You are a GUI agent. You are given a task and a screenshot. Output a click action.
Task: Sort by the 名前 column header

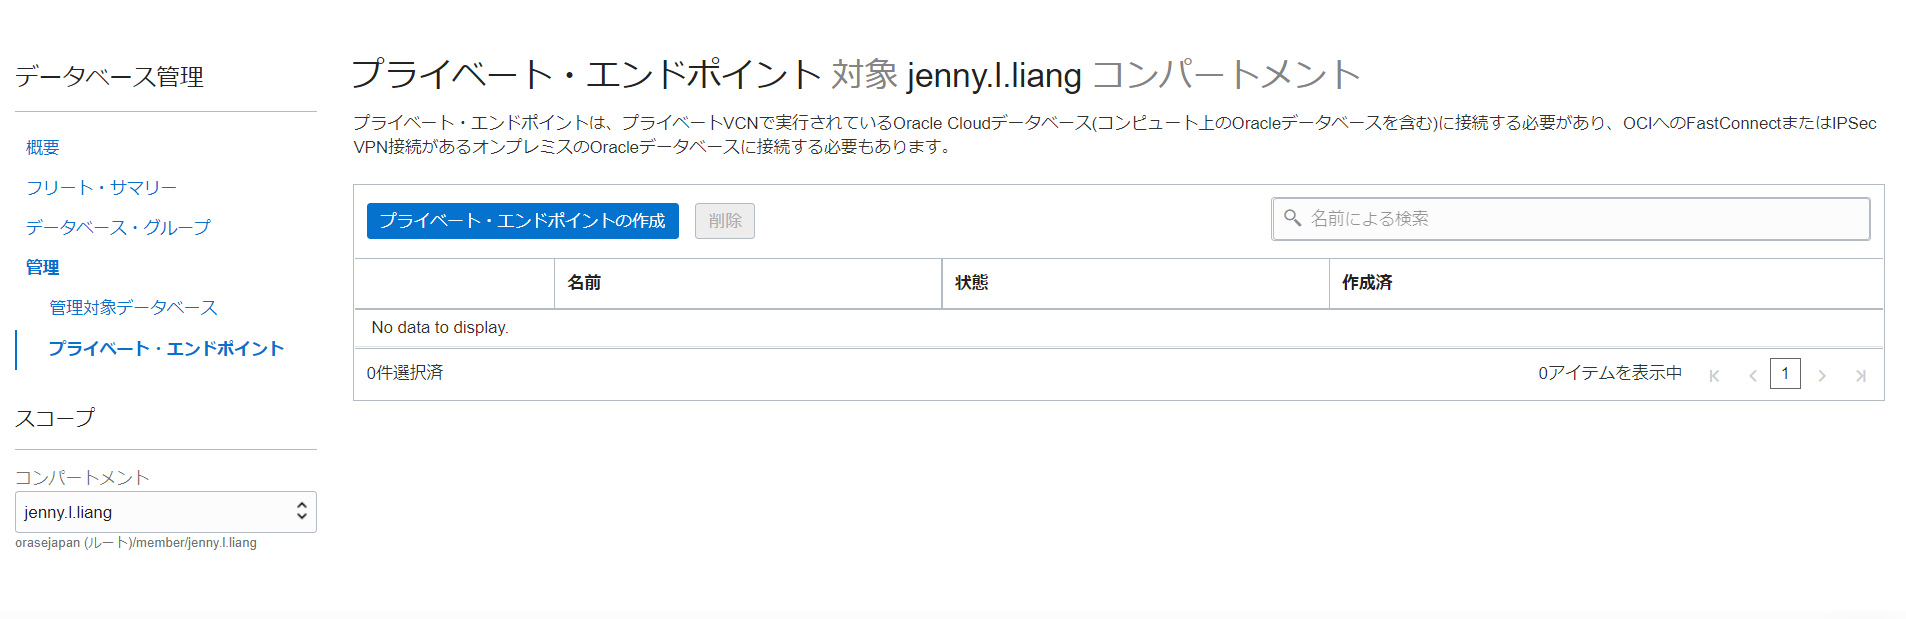click(x=585, y=283)
